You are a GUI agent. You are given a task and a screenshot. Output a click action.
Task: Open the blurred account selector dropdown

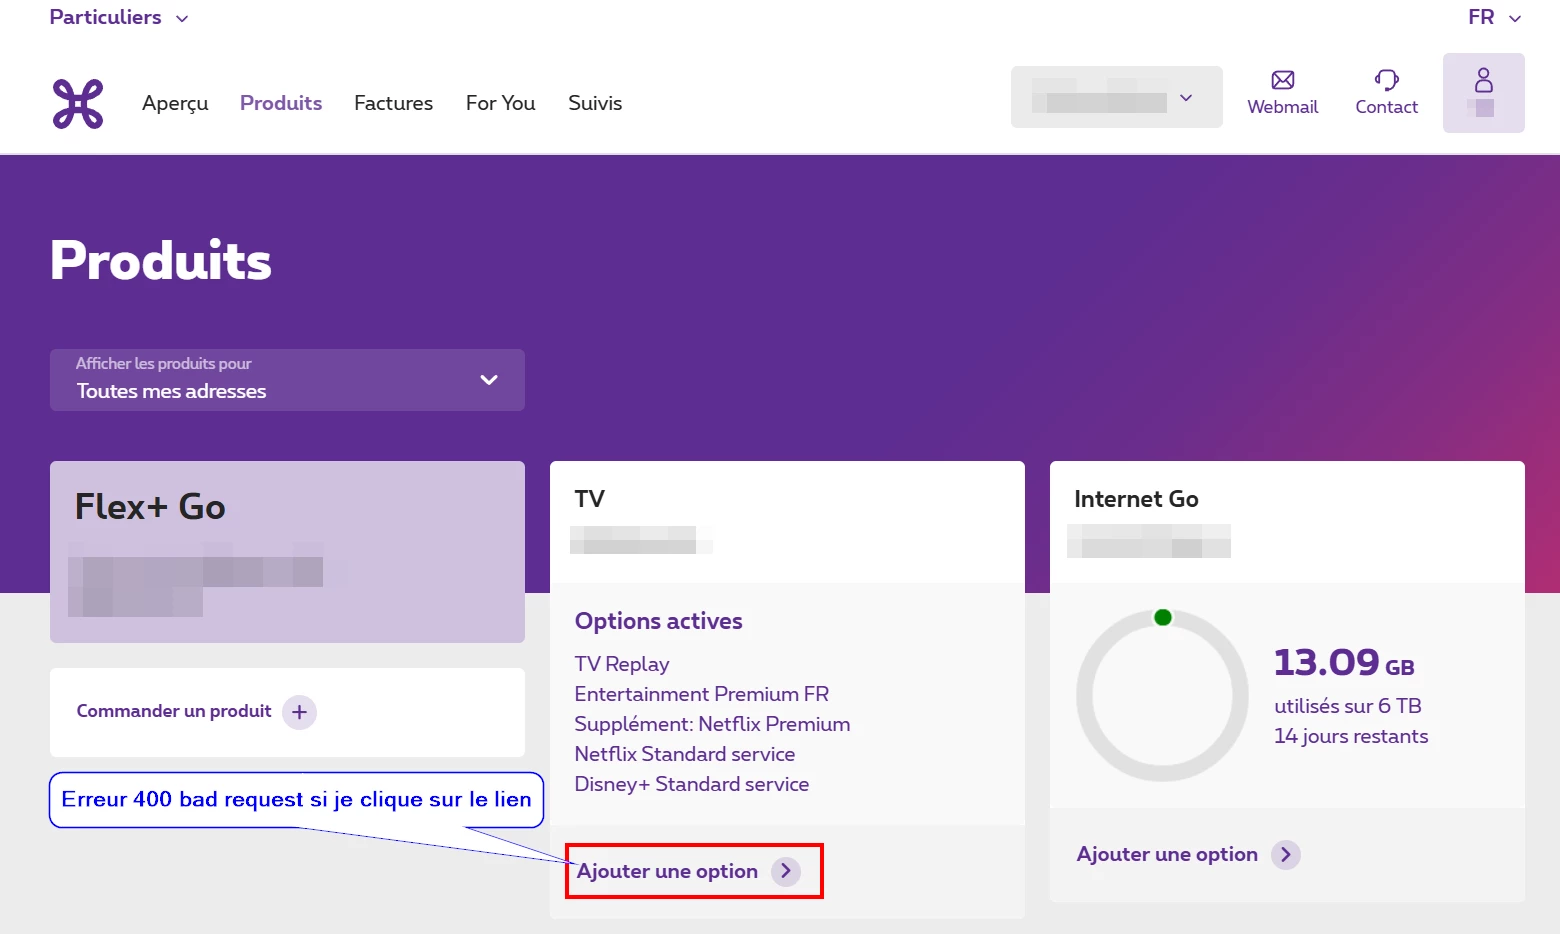(1117, 97)
